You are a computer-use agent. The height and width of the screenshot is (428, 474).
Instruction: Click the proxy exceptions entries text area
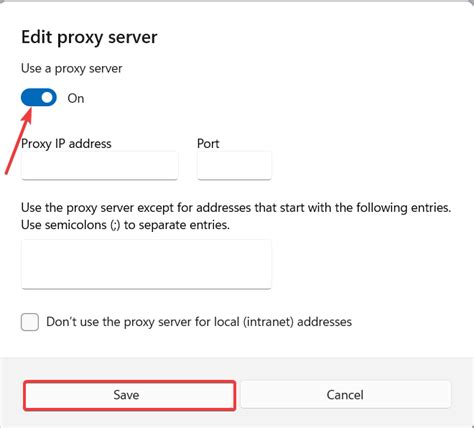click(x=146, y=264)
